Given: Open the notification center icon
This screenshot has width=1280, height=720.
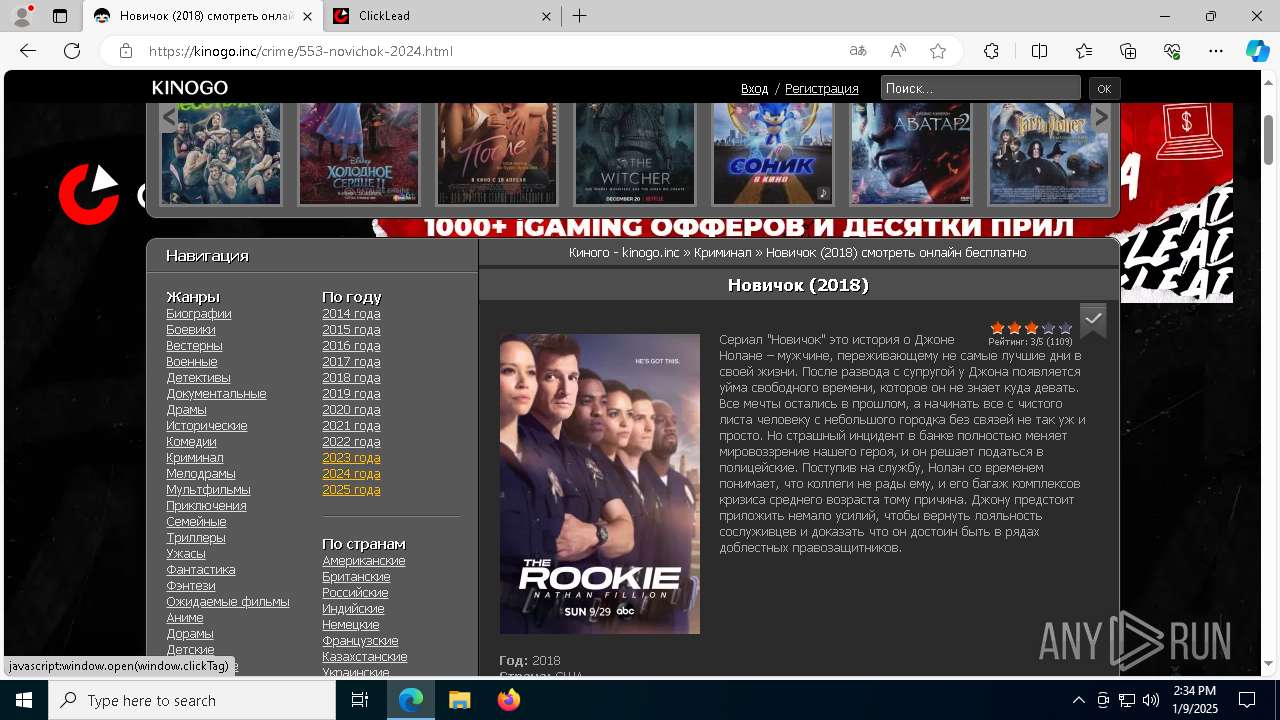Looking at the screenshot, I should tap(1247, 700).
